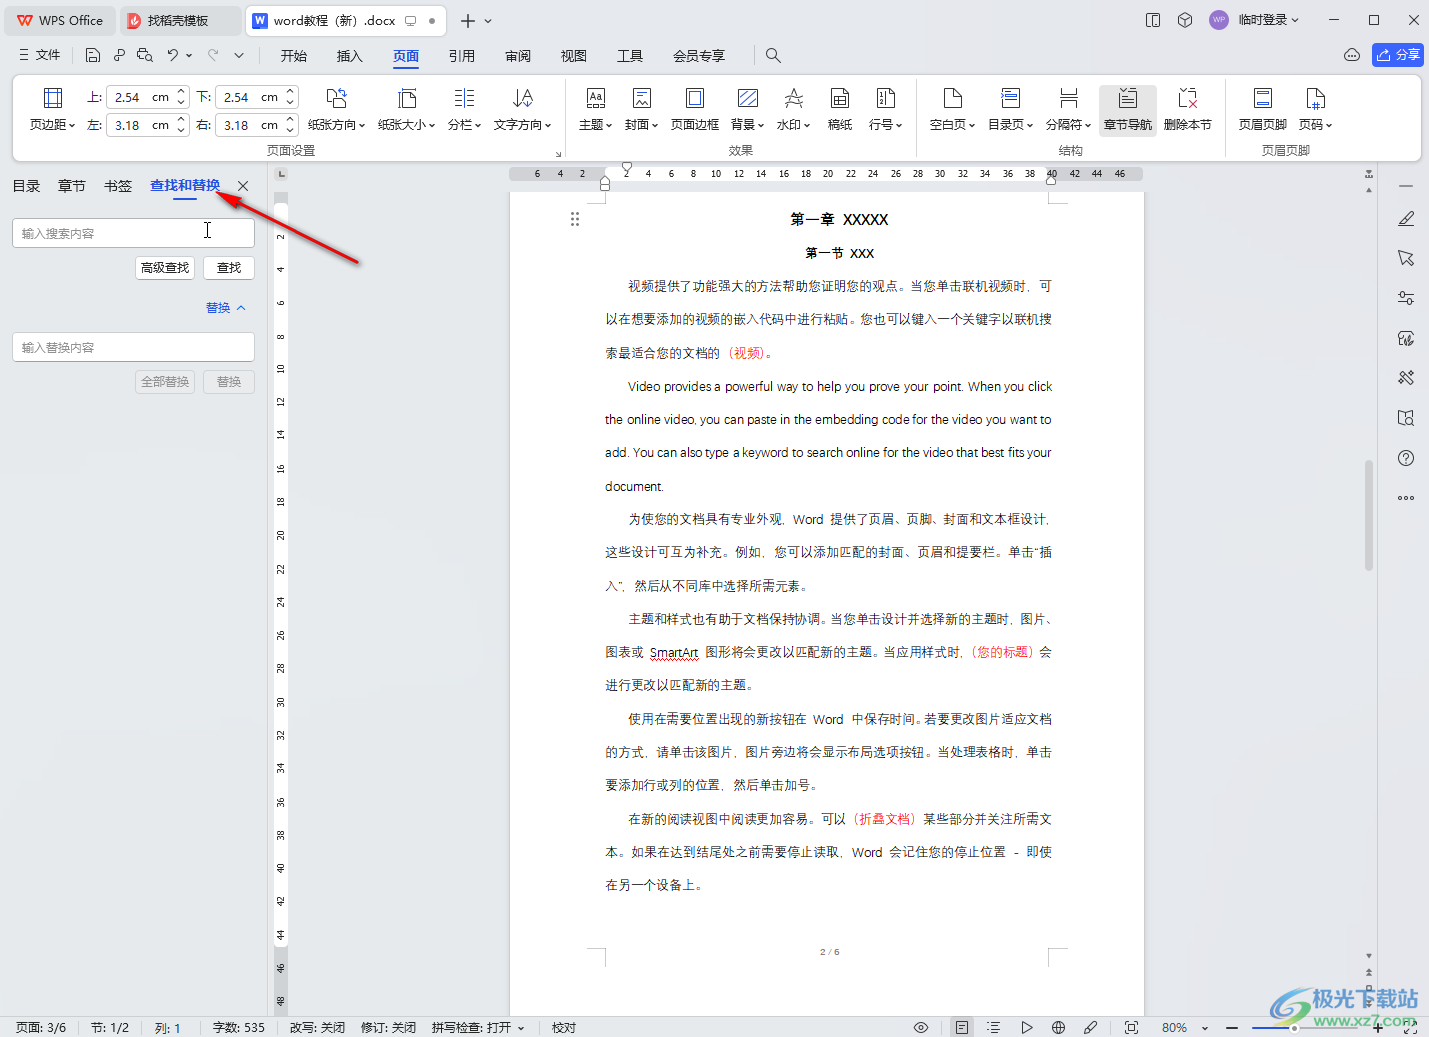Switch to the References ribbon tab
1429x1037 pixels.
click(x=462, y=56)
